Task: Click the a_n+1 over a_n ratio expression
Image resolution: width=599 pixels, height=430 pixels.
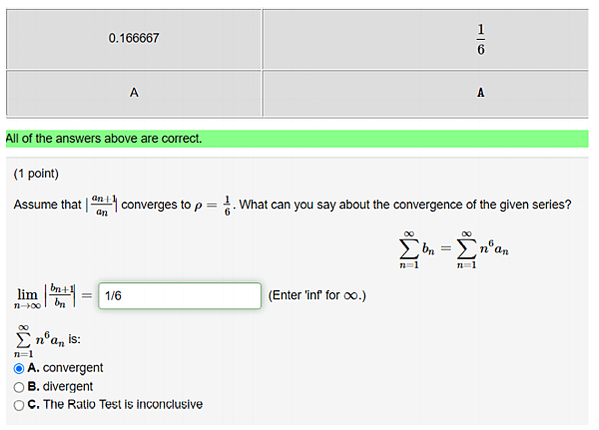Action: 102,205
